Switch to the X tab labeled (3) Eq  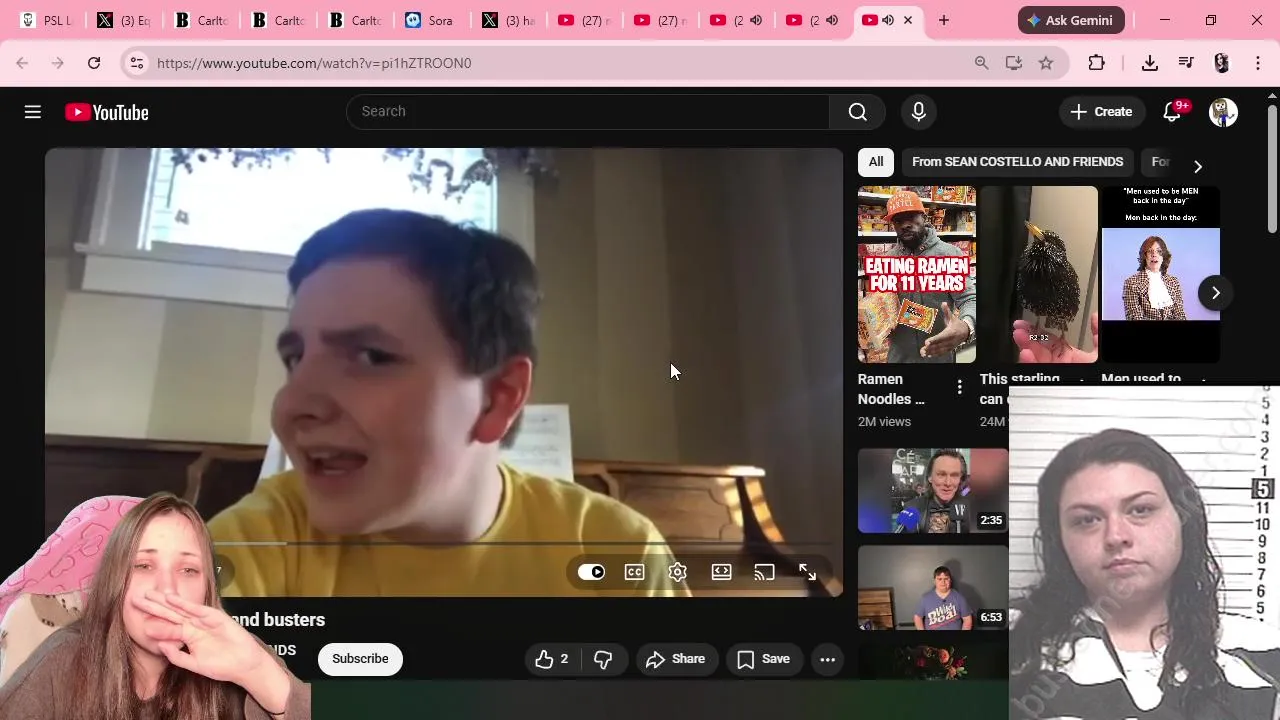[124, 20]
